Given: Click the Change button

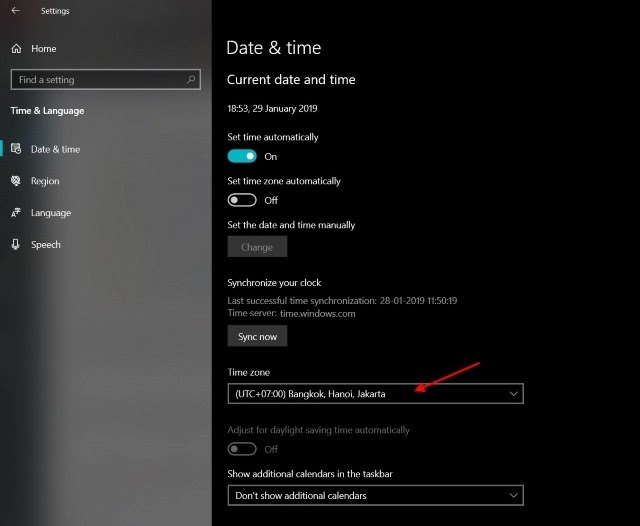Looking at the screenshot, I should point(257,247).
